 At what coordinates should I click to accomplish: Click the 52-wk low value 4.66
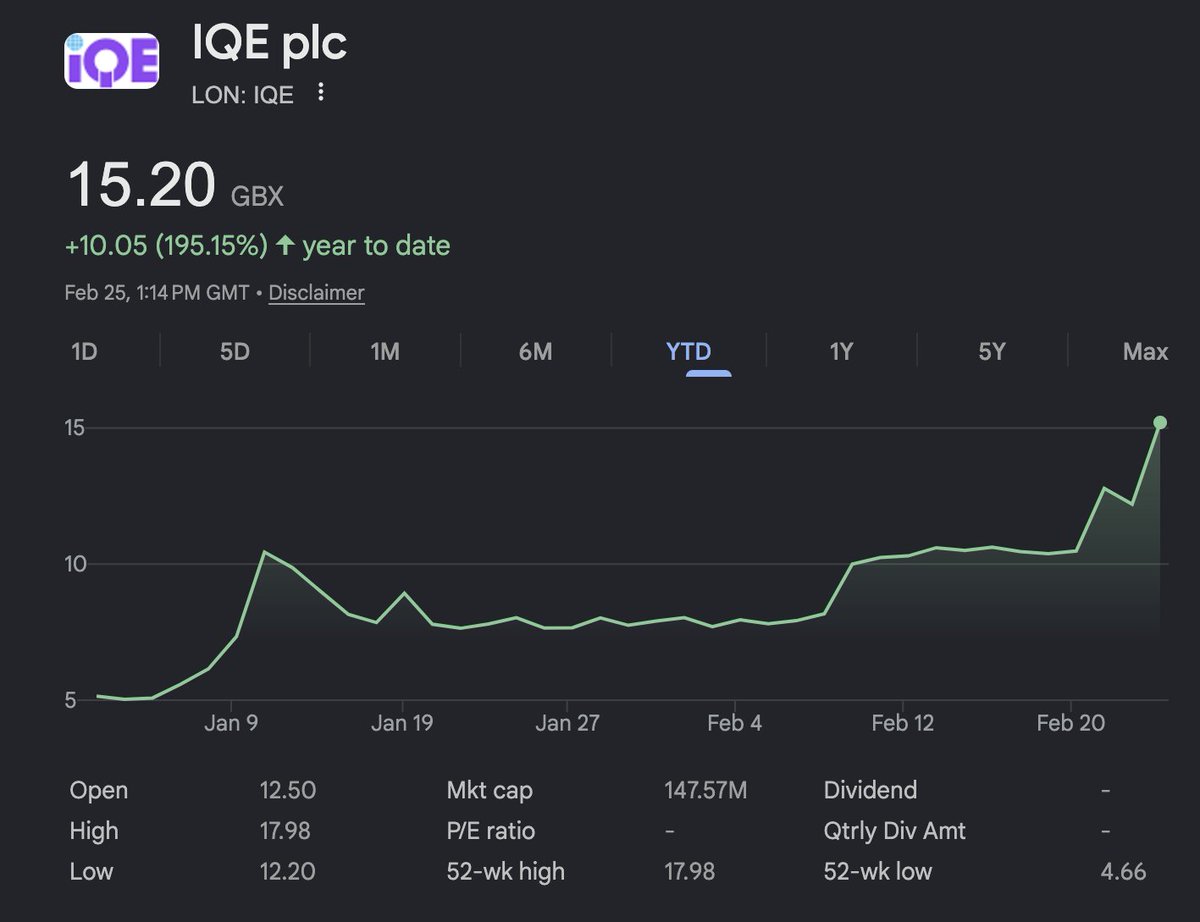(1123, 871)
